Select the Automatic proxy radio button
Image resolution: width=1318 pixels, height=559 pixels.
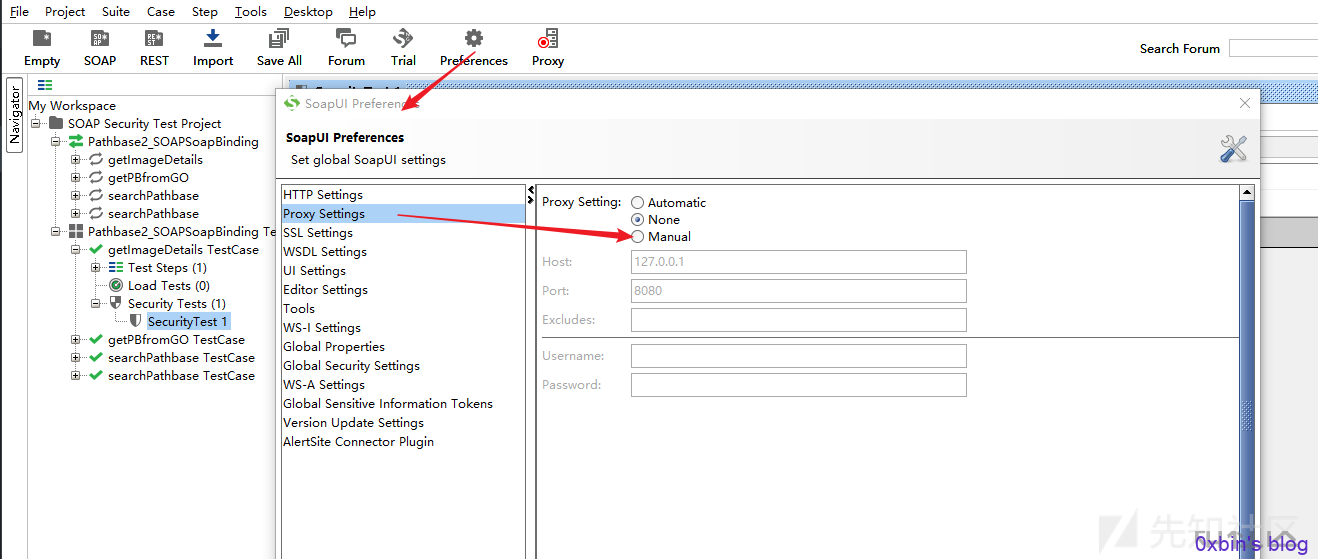tap(637, 202)
